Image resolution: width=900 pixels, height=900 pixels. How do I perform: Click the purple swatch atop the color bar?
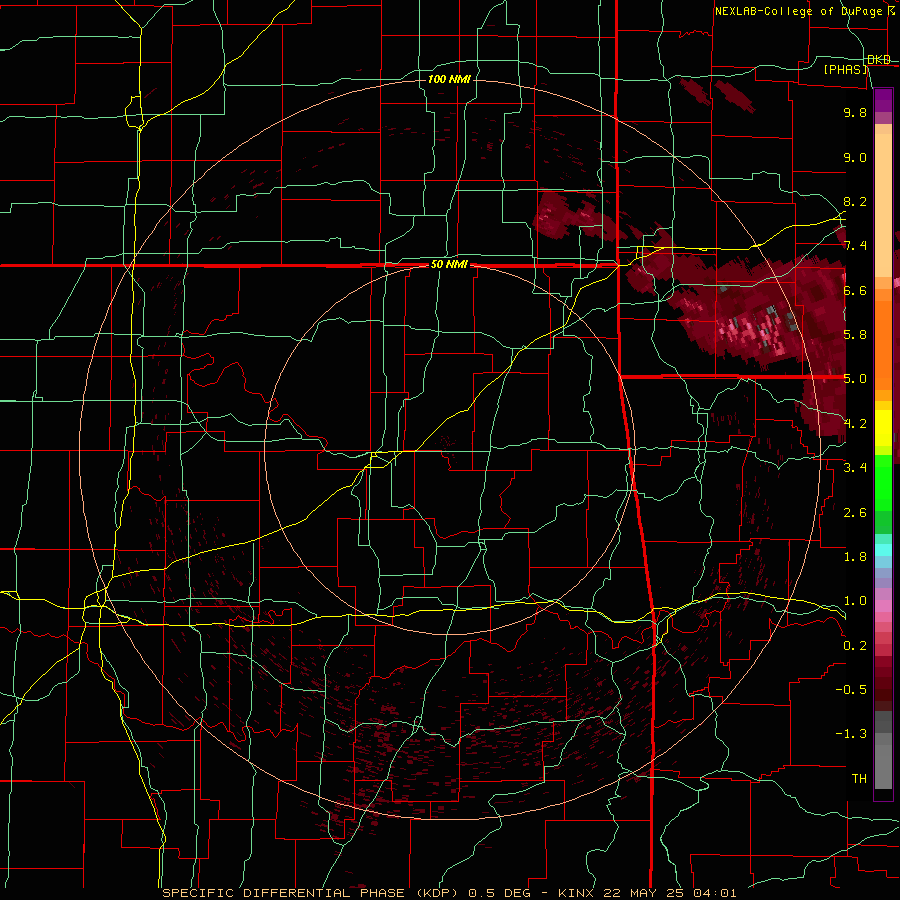(883, 100)
